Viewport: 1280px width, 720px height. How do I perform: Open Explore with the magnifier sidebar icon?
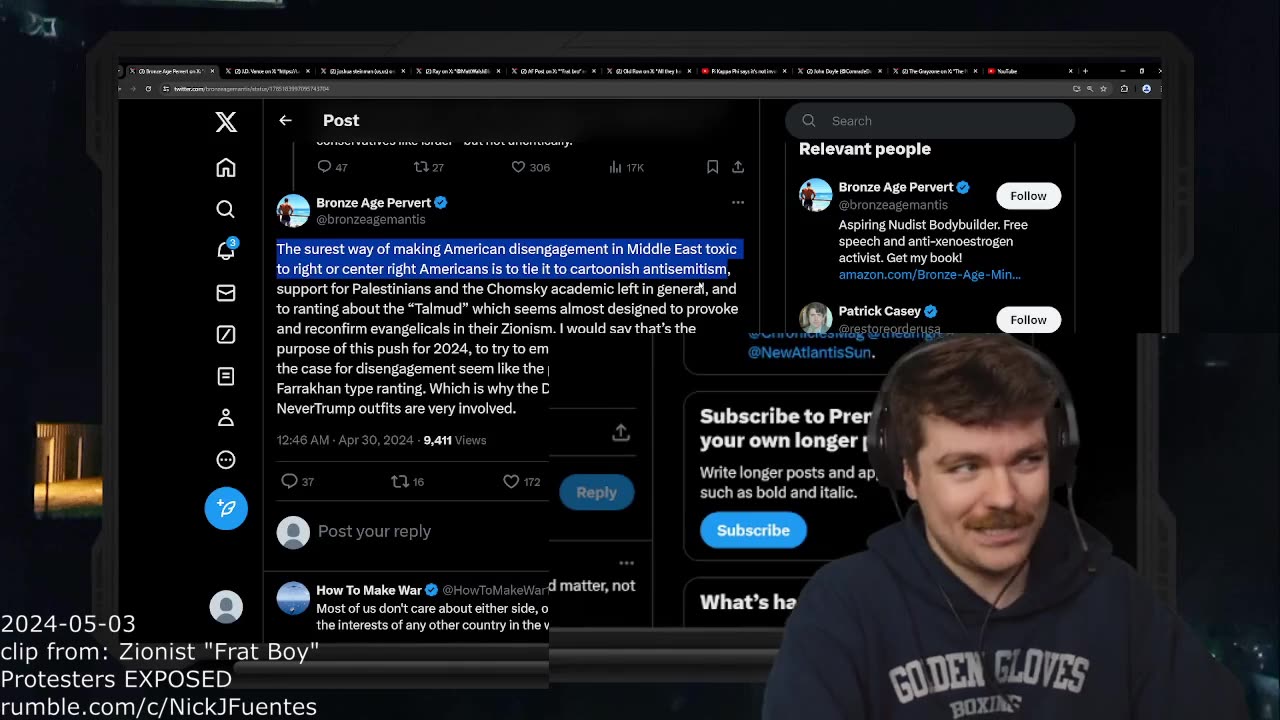[x=226, y=209]
